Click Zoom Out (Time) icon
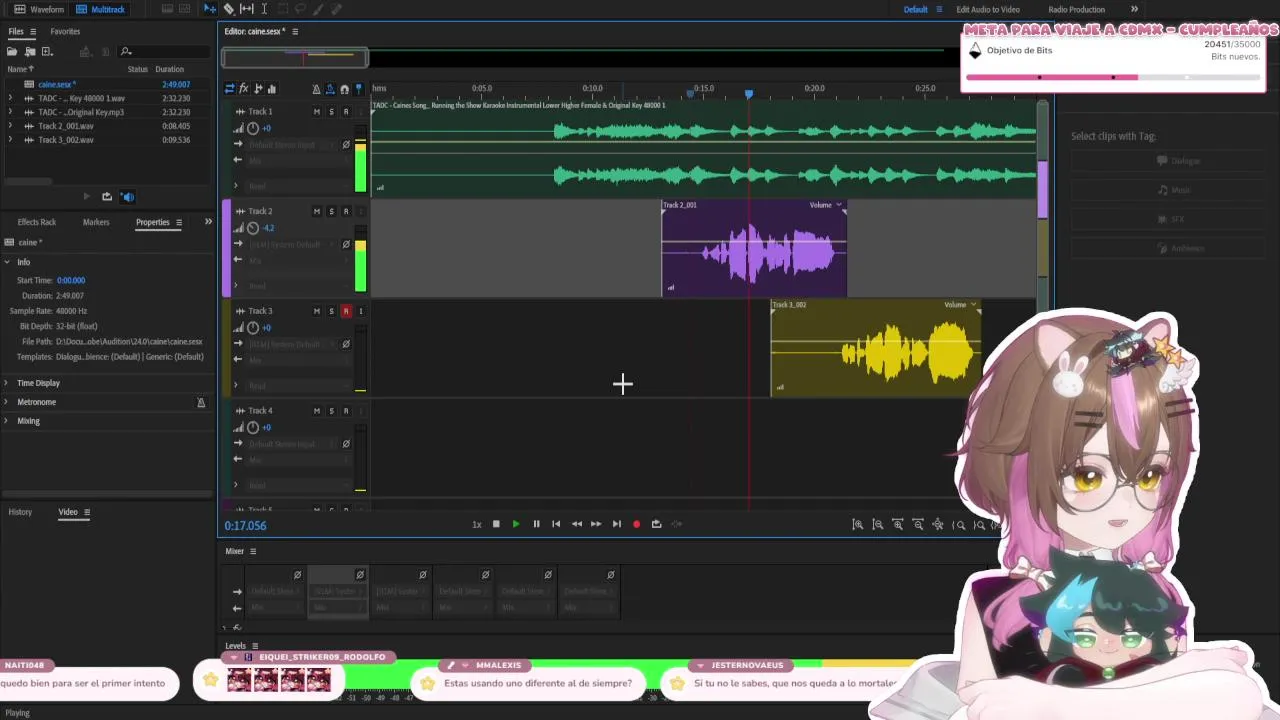Screen dimensions: 1280x720 coord(917,524)
